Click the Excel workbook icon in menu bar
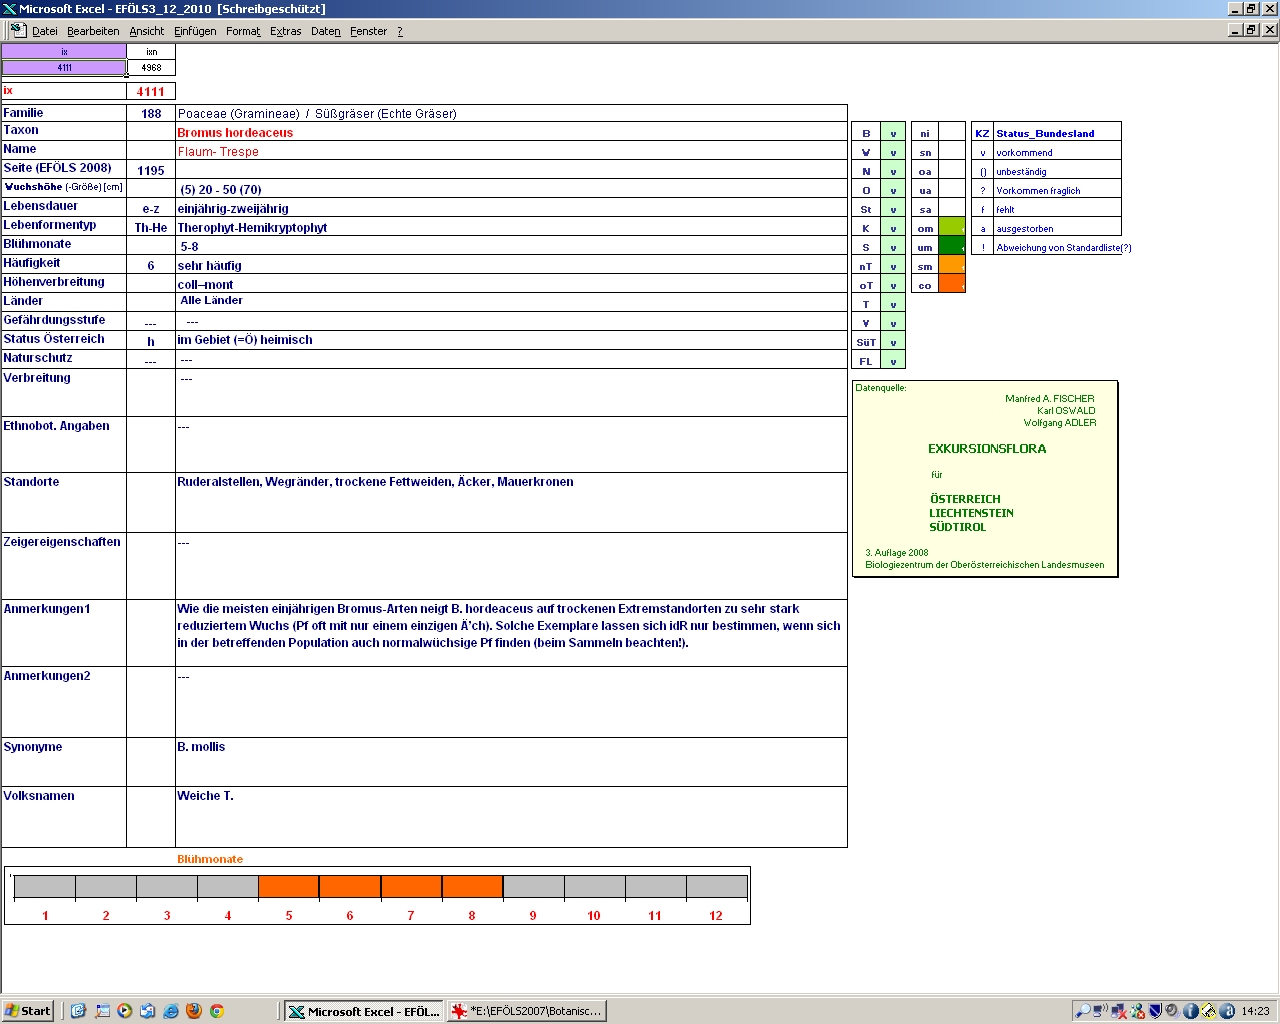Screen dimensions: 1280x1024 (x=17, y=30)
